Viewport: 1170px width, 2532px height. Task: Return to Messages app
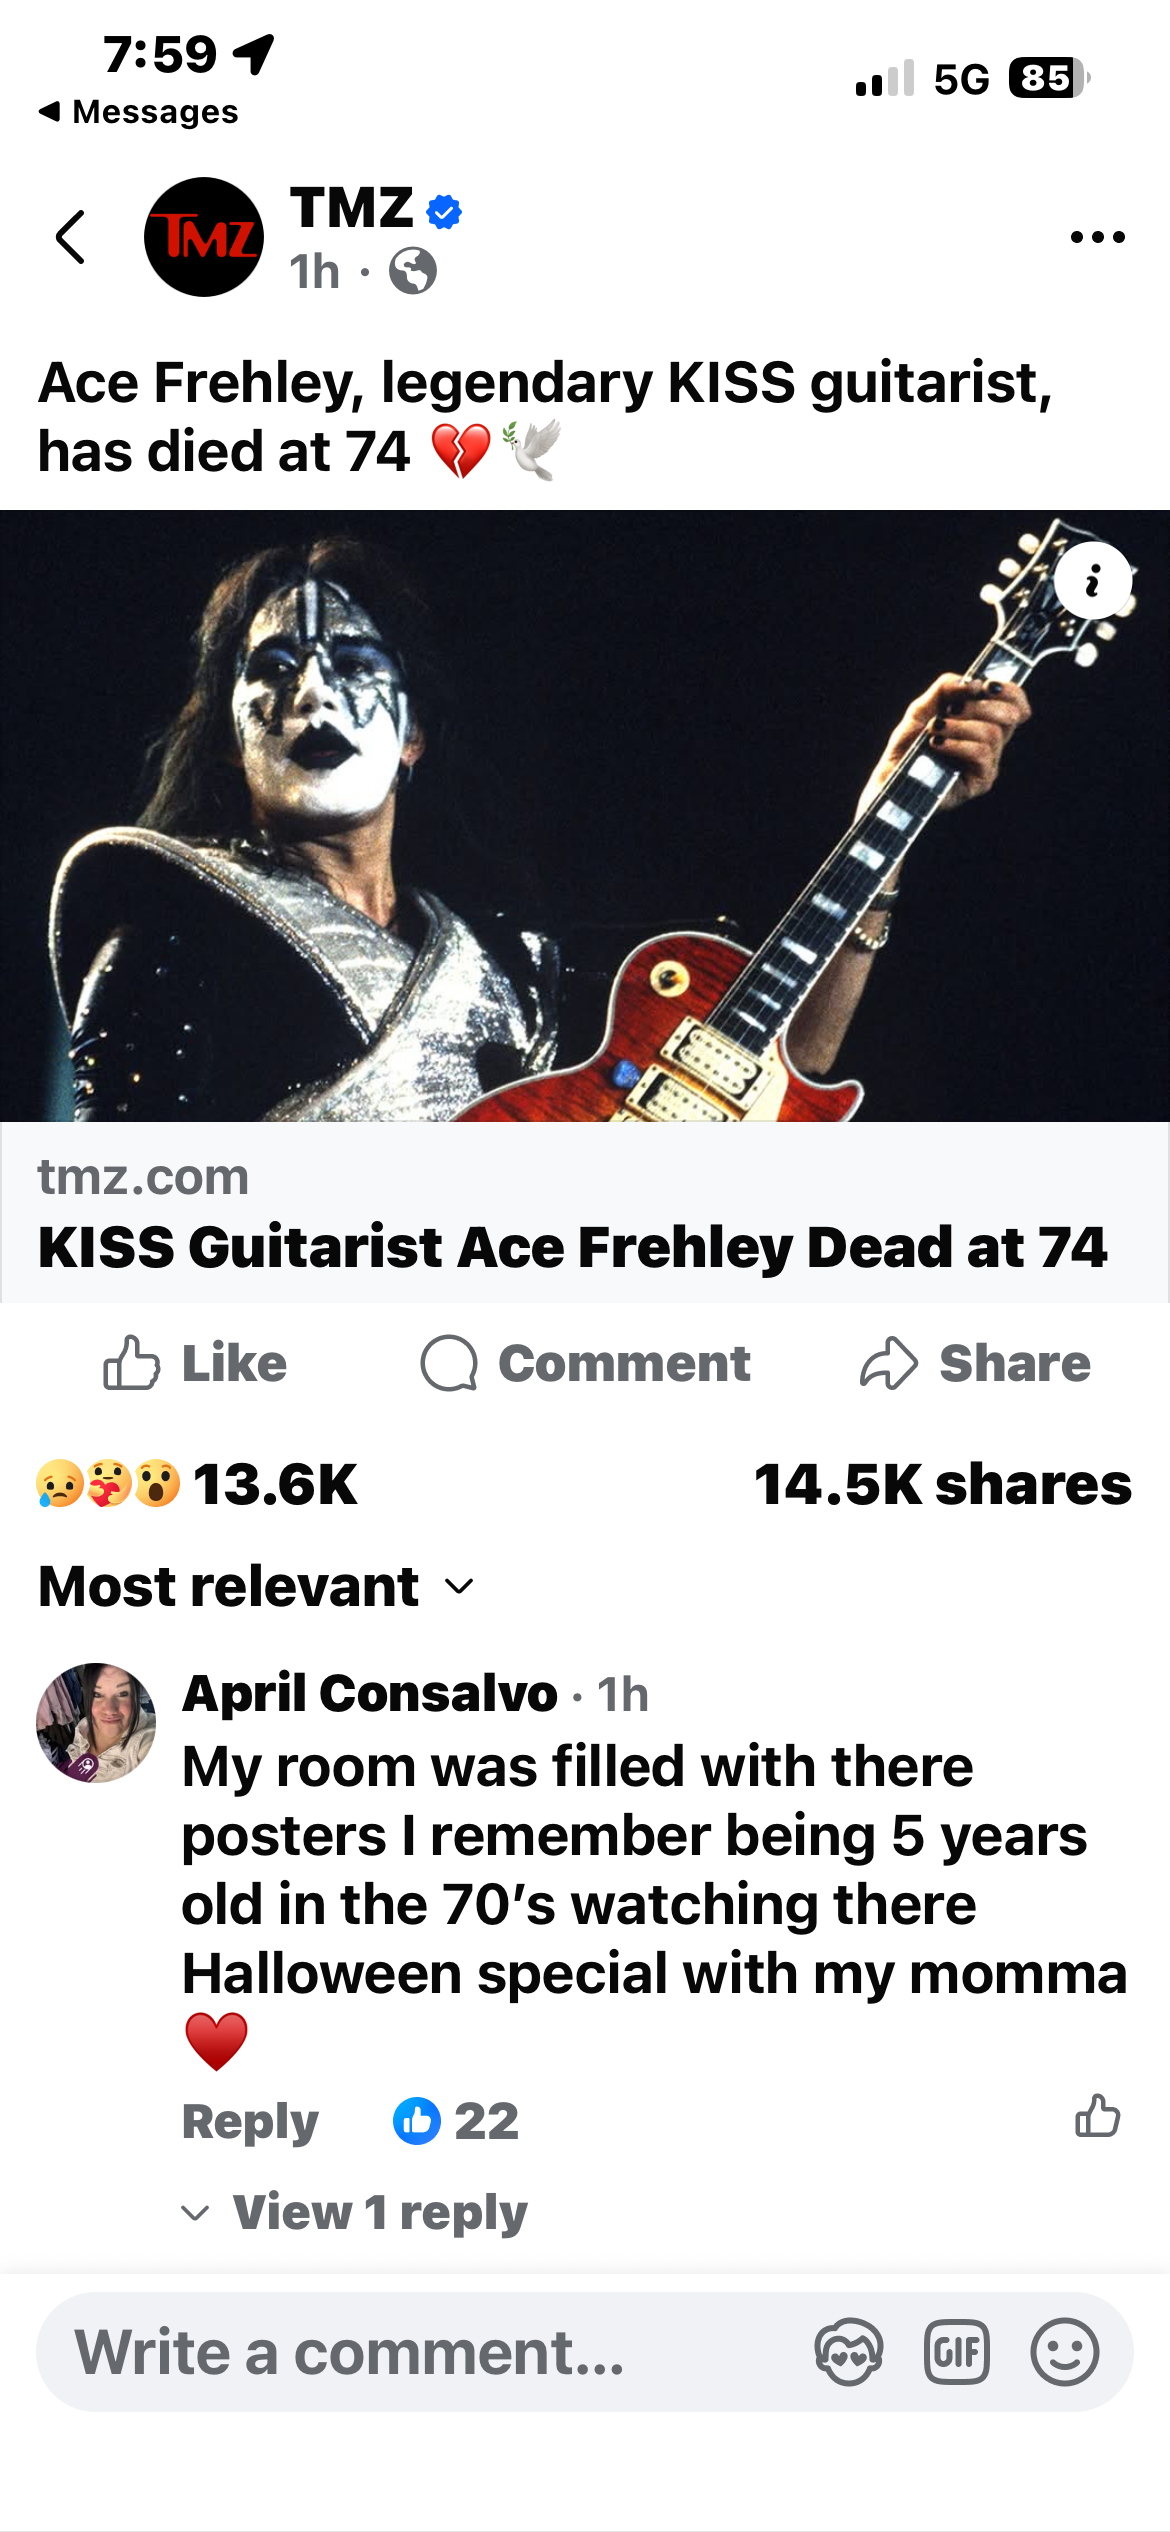click(x=139, y=111)
